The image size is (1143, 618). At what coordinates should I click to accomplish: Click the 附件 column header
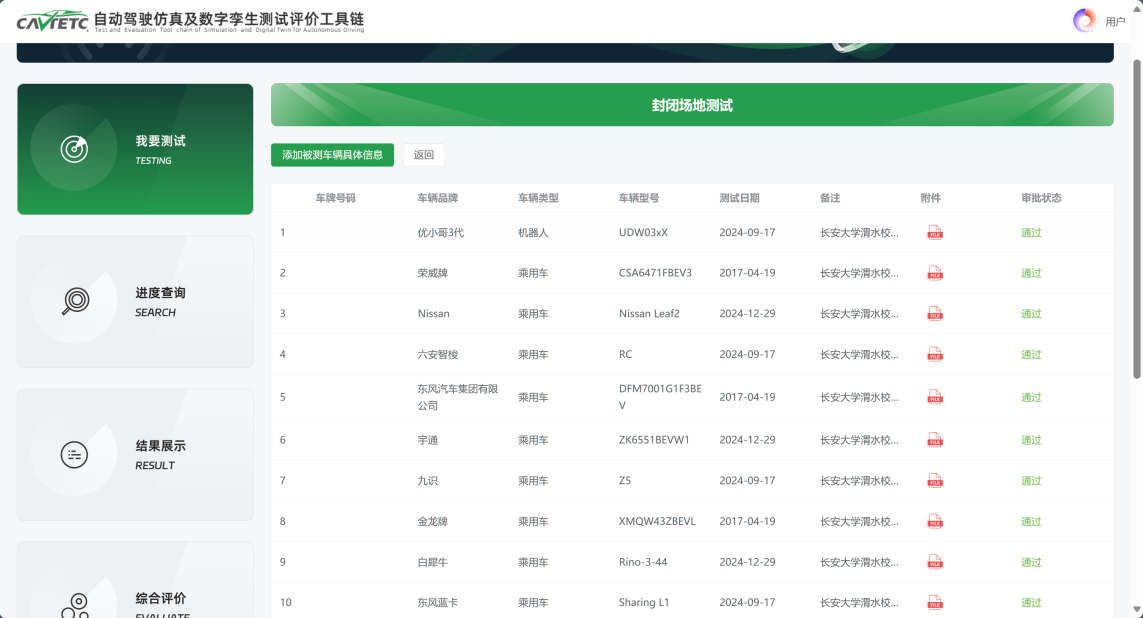[x=930, y=198]
